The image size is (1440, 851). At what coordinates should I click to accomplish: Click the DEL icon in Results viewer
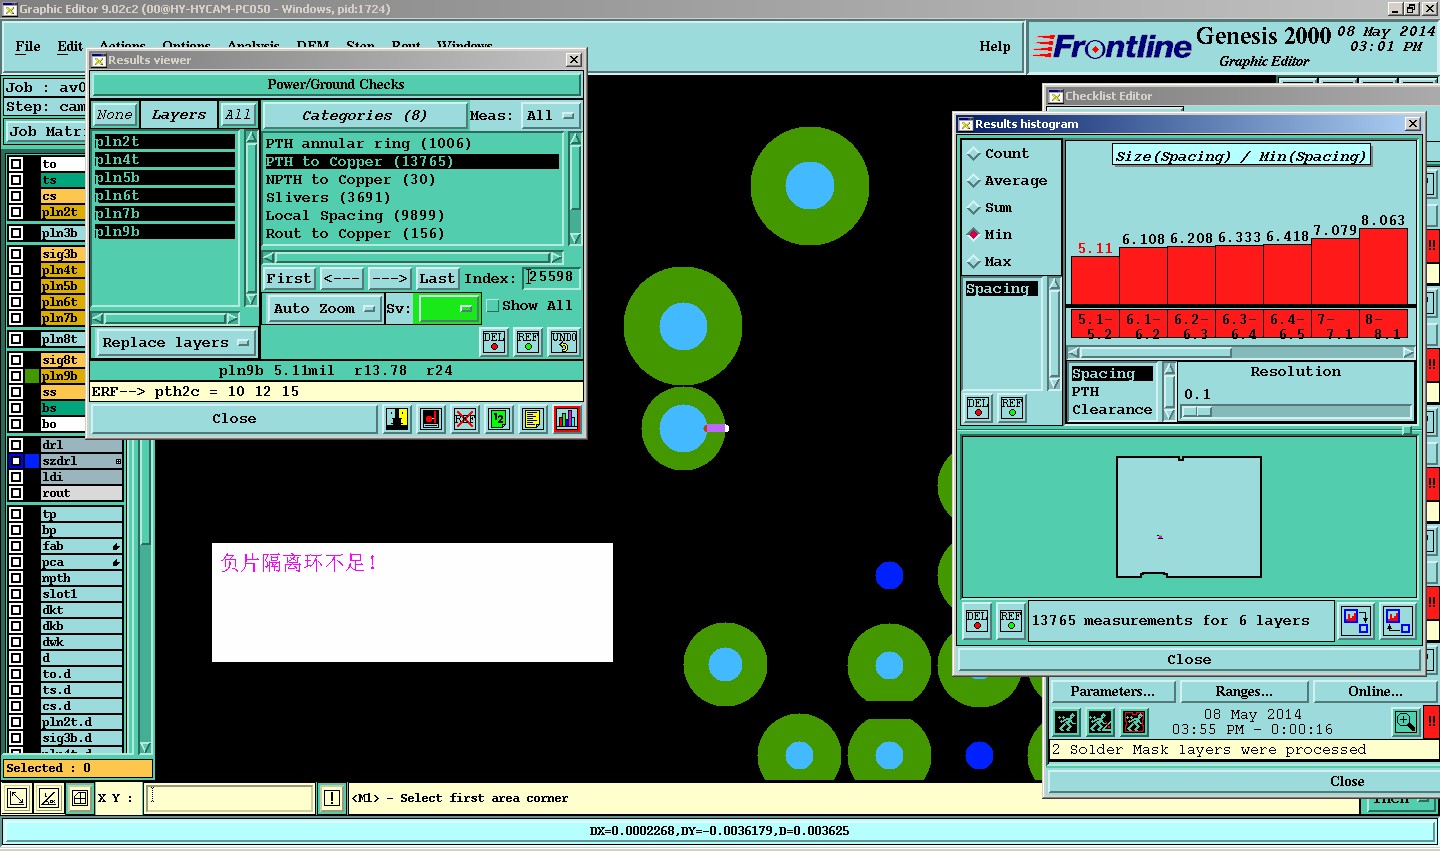(494, 341)
